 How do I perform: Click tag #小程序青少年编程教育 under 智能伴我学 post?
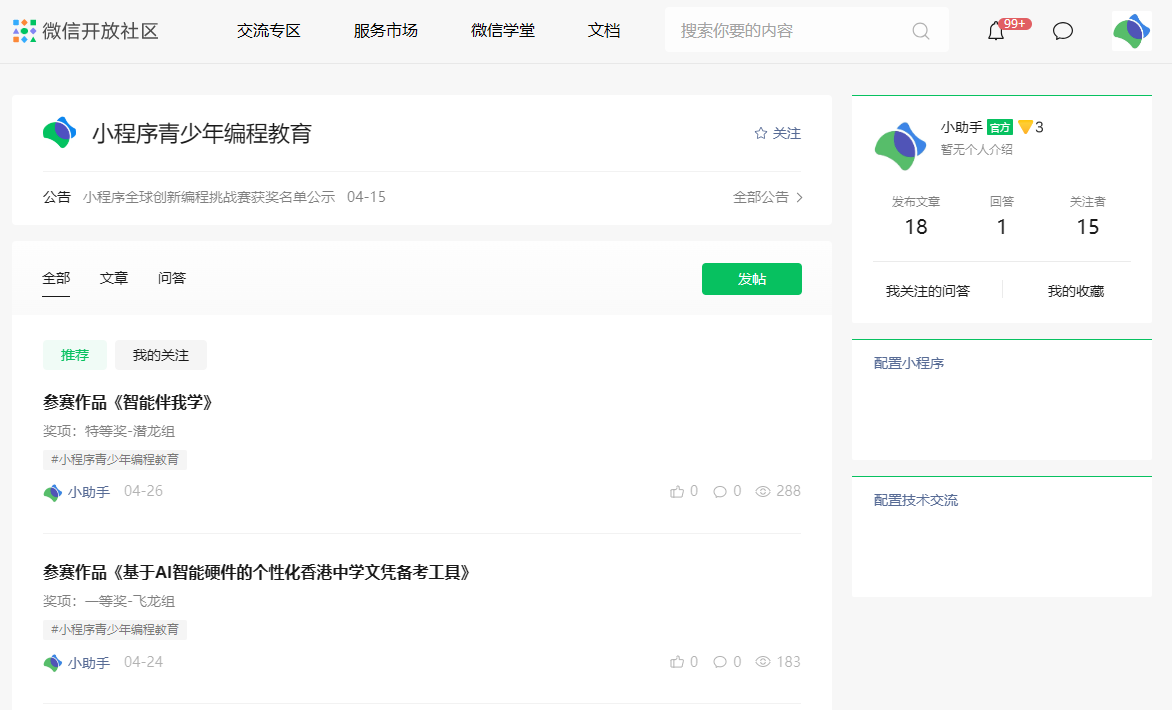(x=114, y=459)
